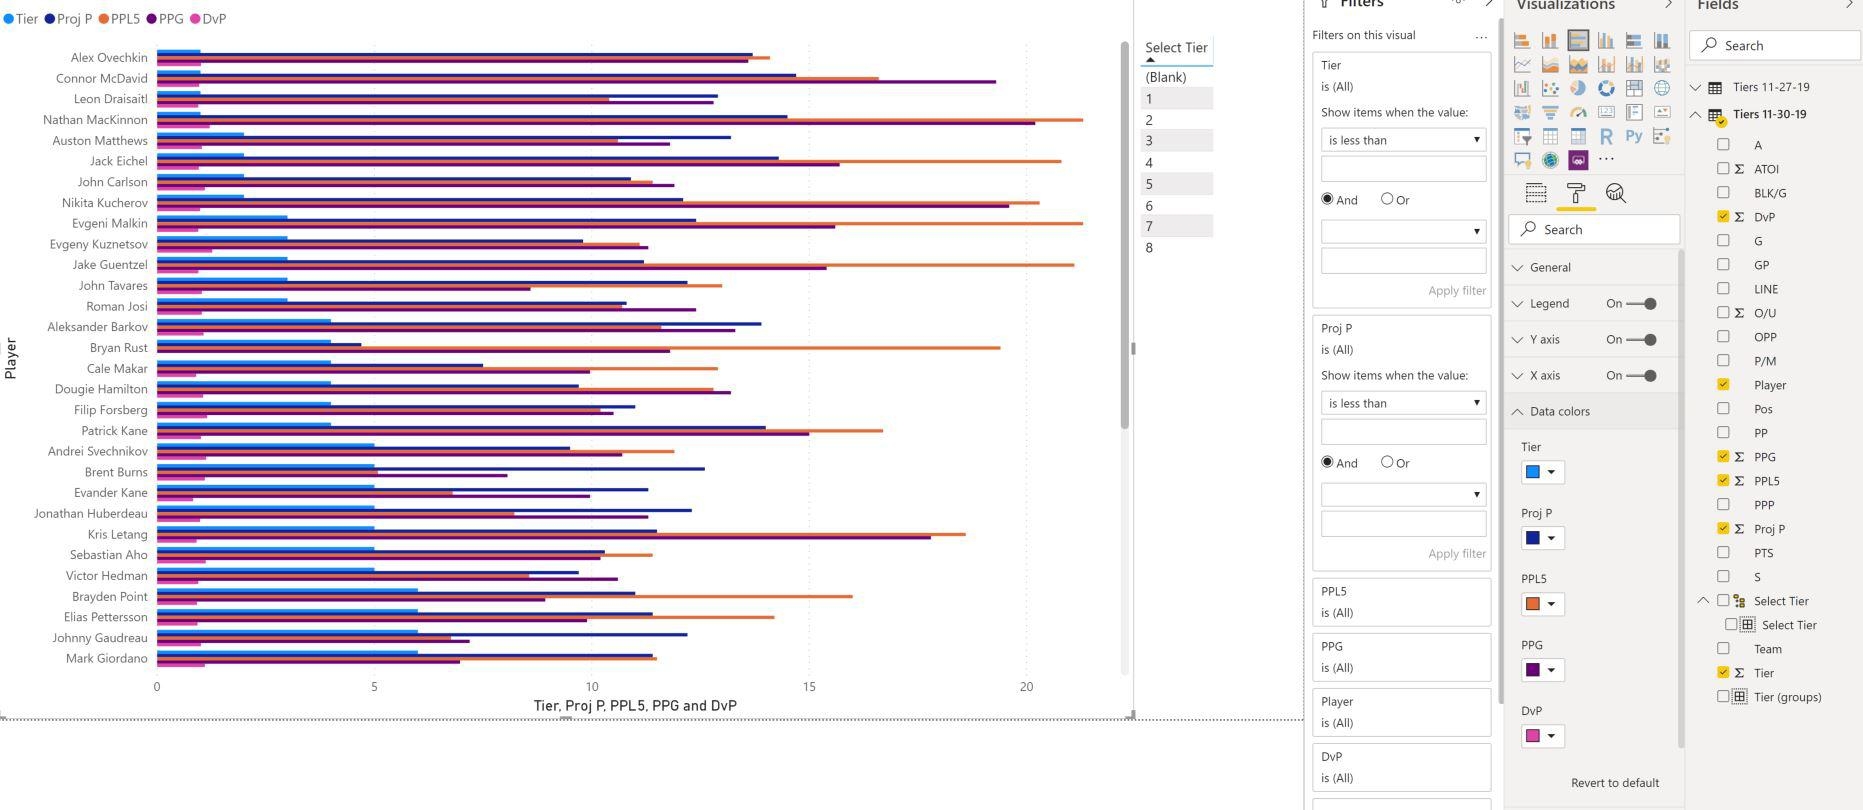Uncheck the DvP field
The height and width of the screenshot is (810, 1863).
[1723, 217]
